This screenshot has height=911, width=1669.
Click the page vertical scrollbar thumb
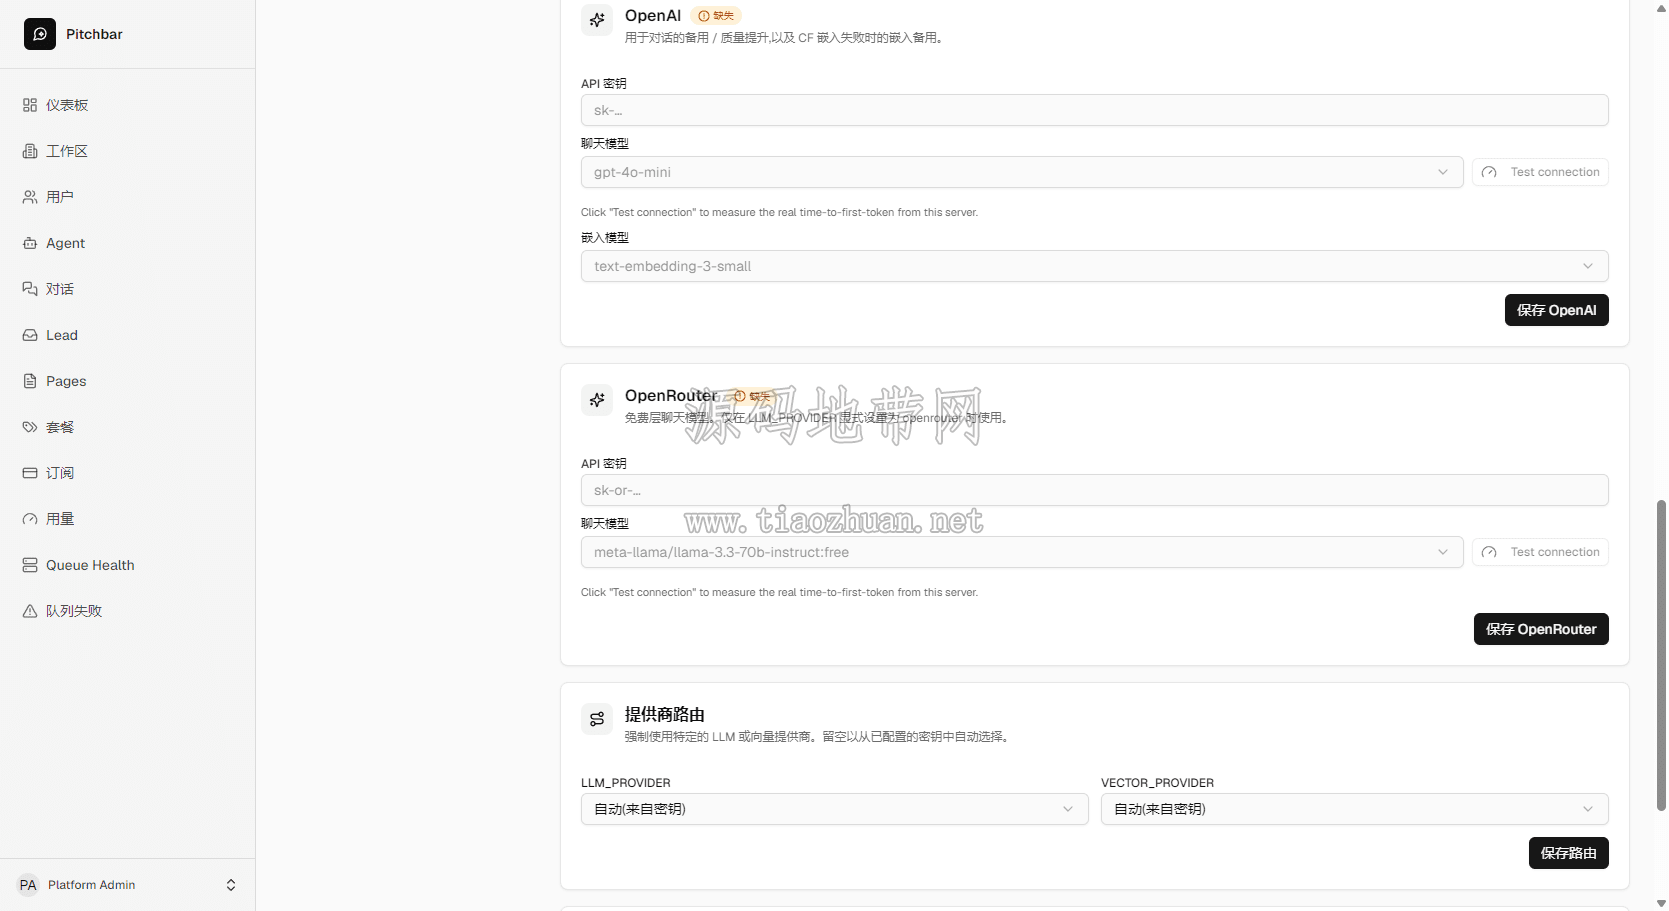pyautogui.click(x=1661, y=655)
